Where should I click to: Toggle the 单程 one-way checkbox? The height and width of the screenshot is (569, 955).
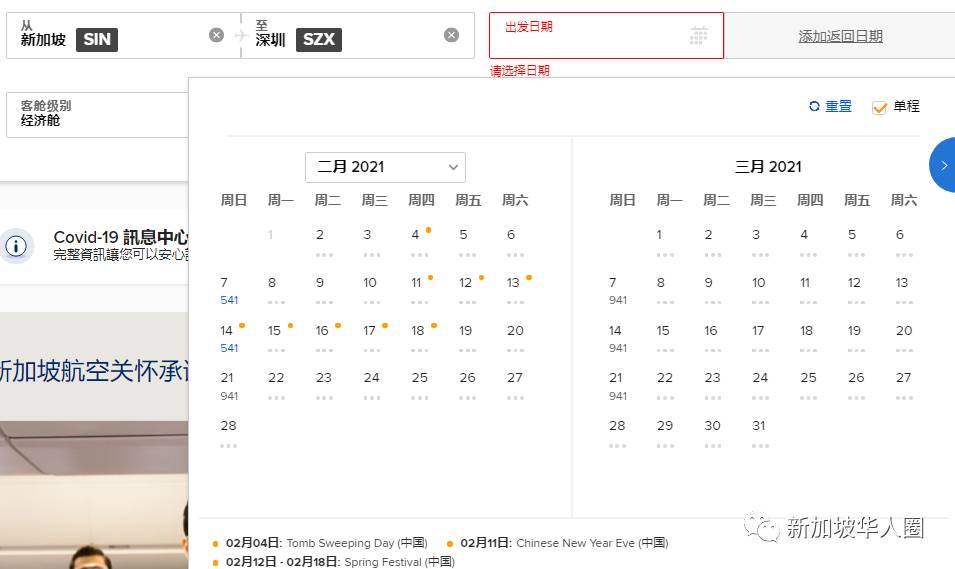879,107
